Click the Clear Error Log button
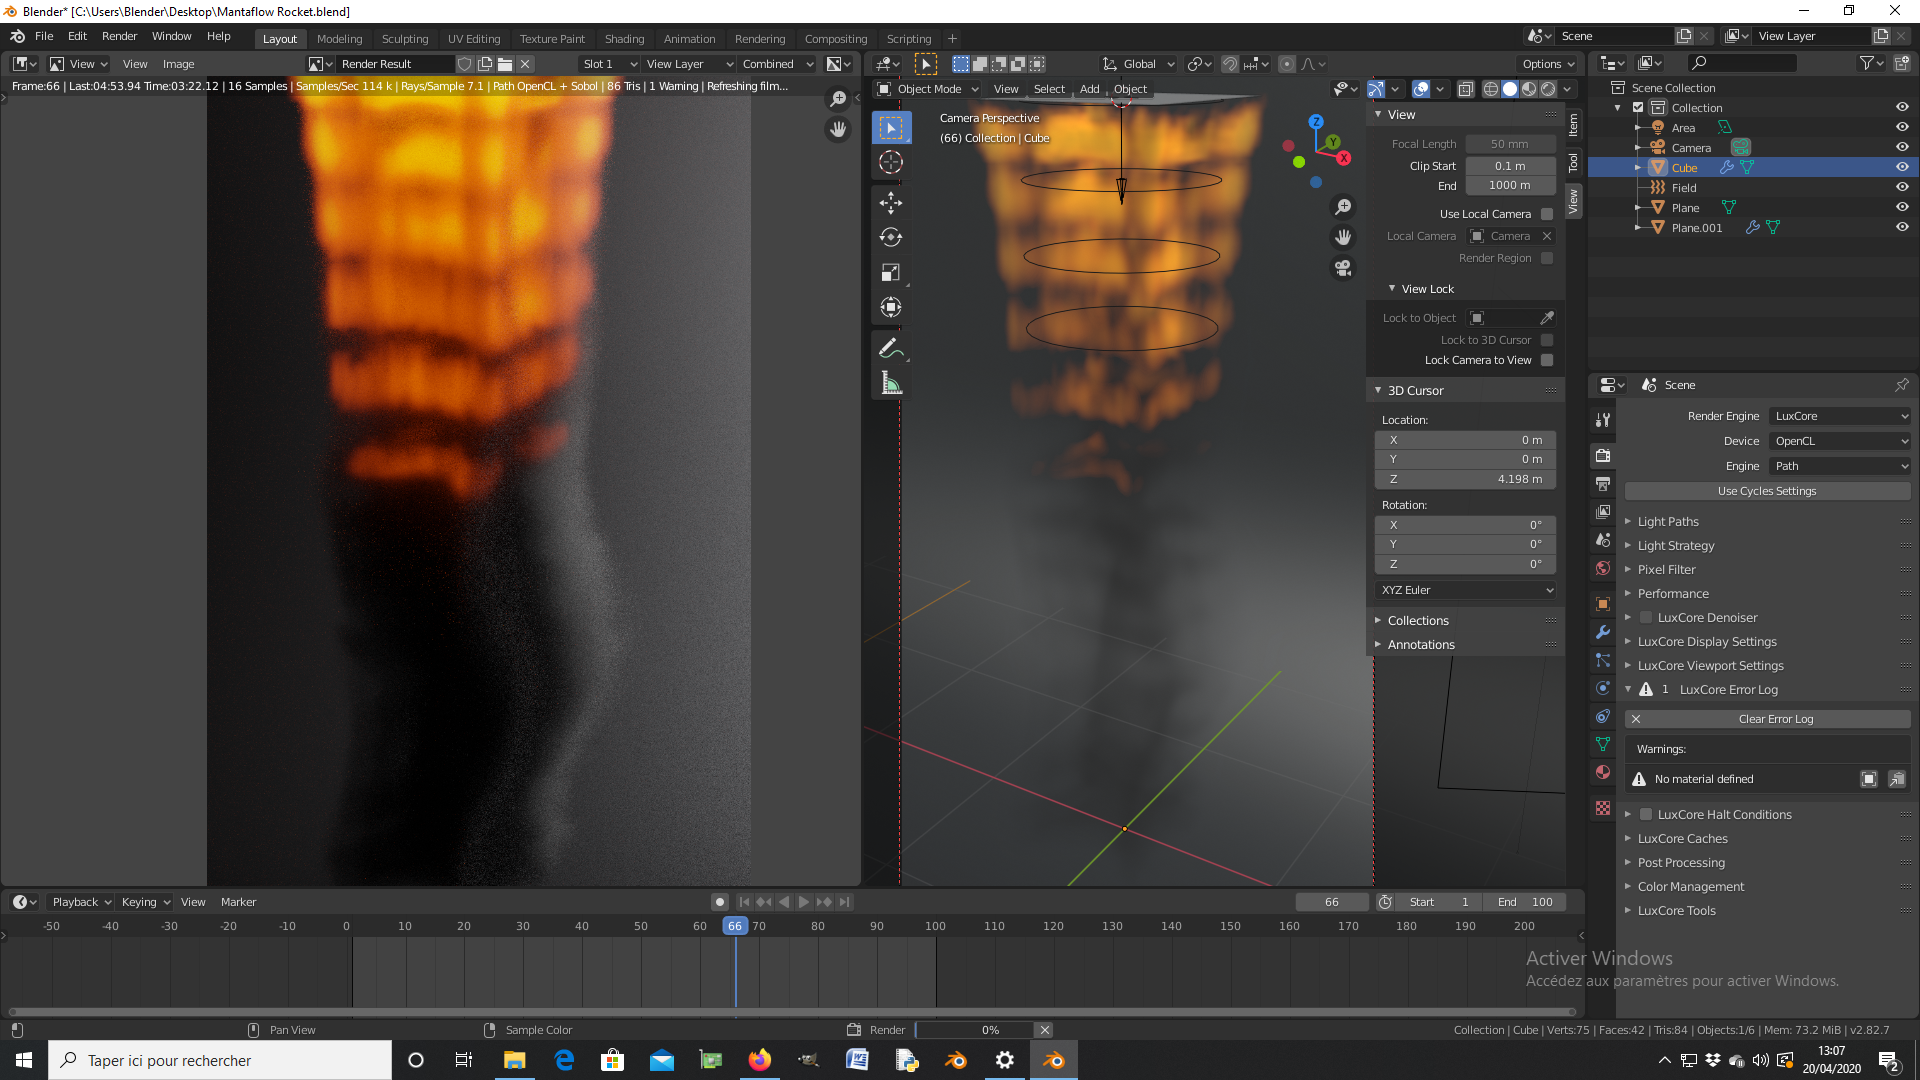1920x1080 pixels. click(x=1775, y=719)
